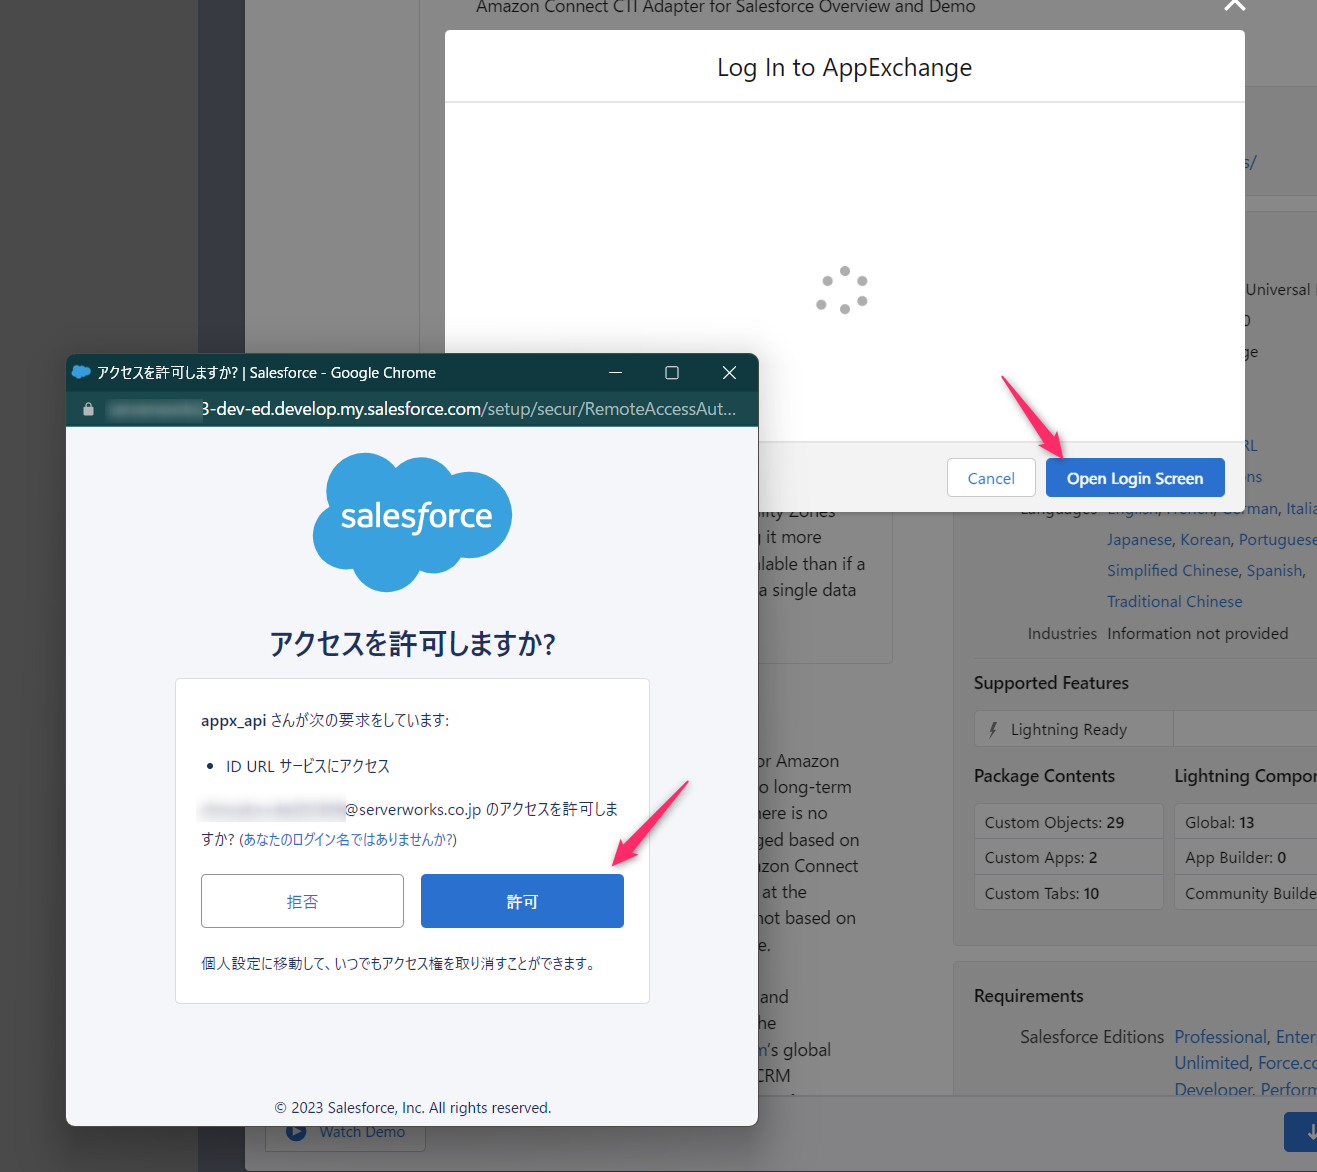1317x1172 pixels.
Task: Click the Watch Demo play icon
Action: click(296, 1132)
